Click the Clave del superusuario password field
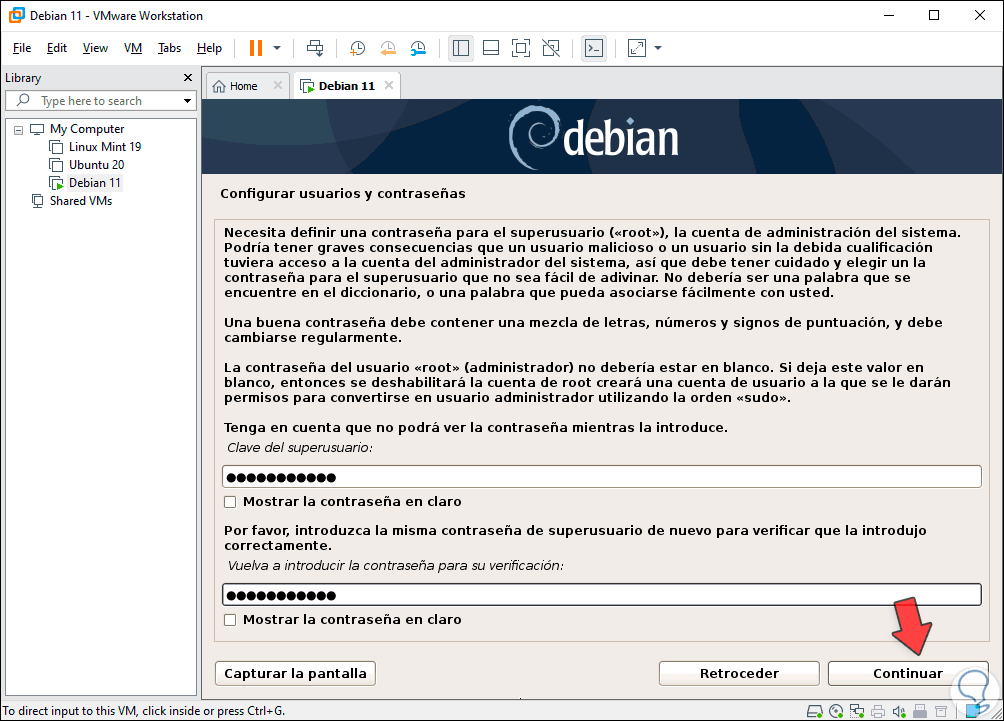The image size is (1004, 721). (602, 477)
